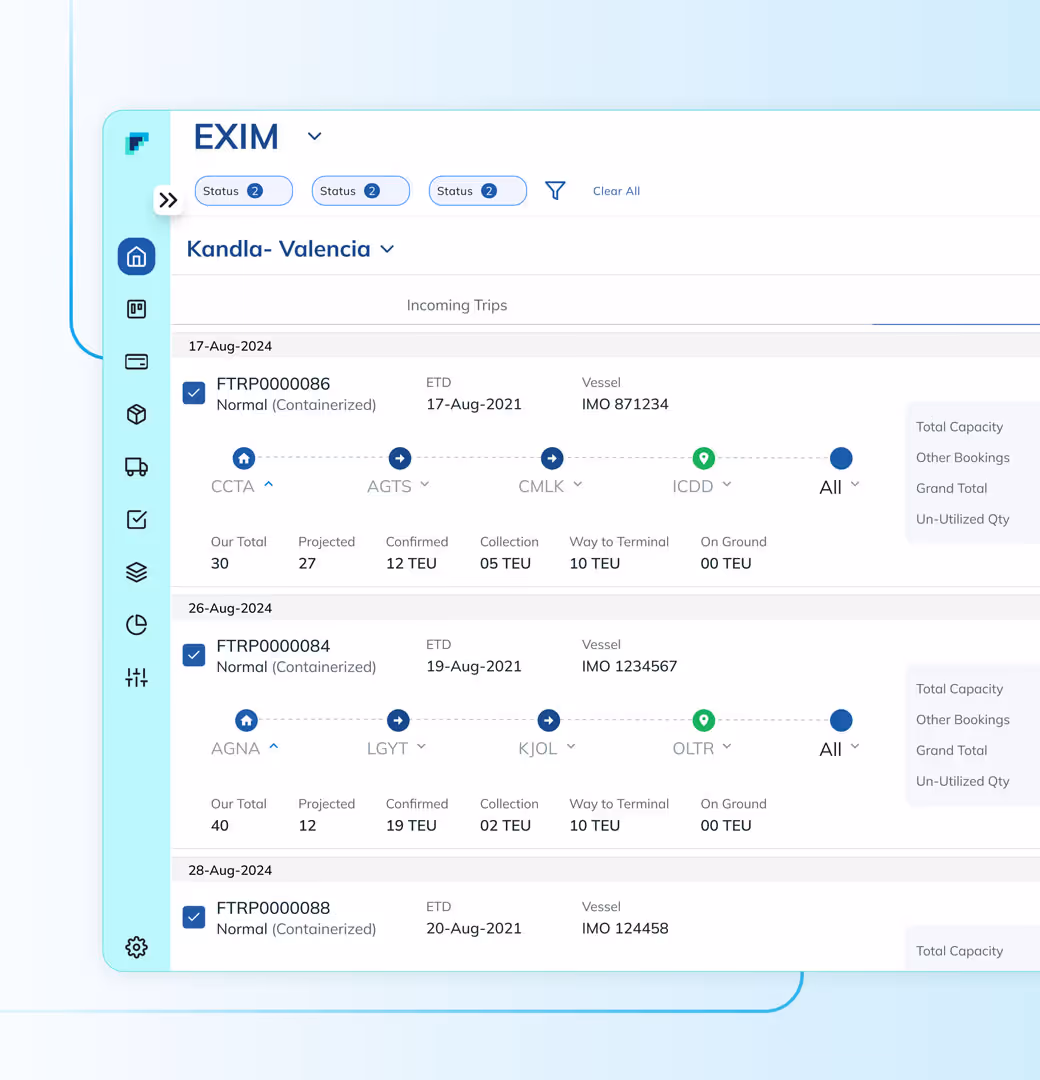Viewport: 1040px width, 1080px height.
Task: Open trip FTRP0000088 title
Action: click(273, 908)
